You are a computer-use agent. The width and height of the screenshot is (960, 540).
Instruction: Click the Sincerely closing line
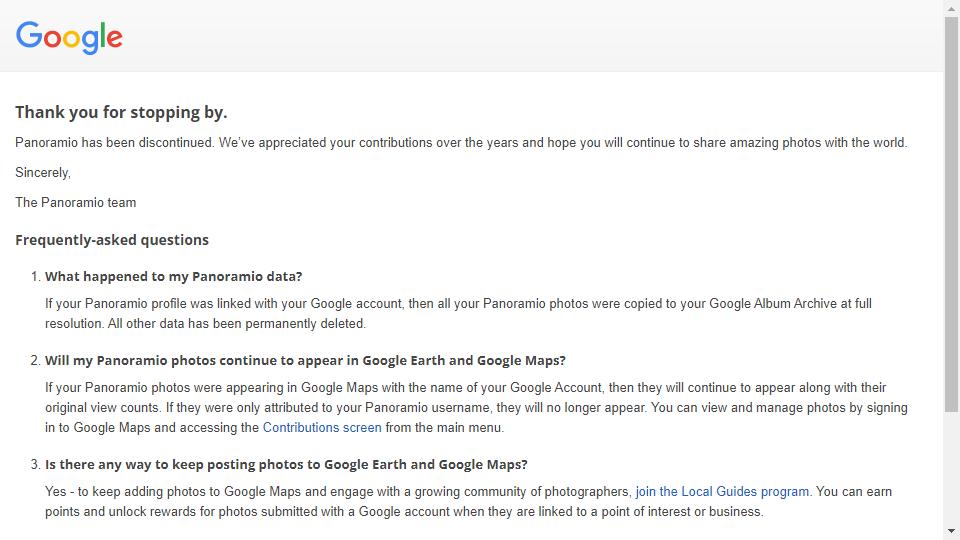[43, 173]
